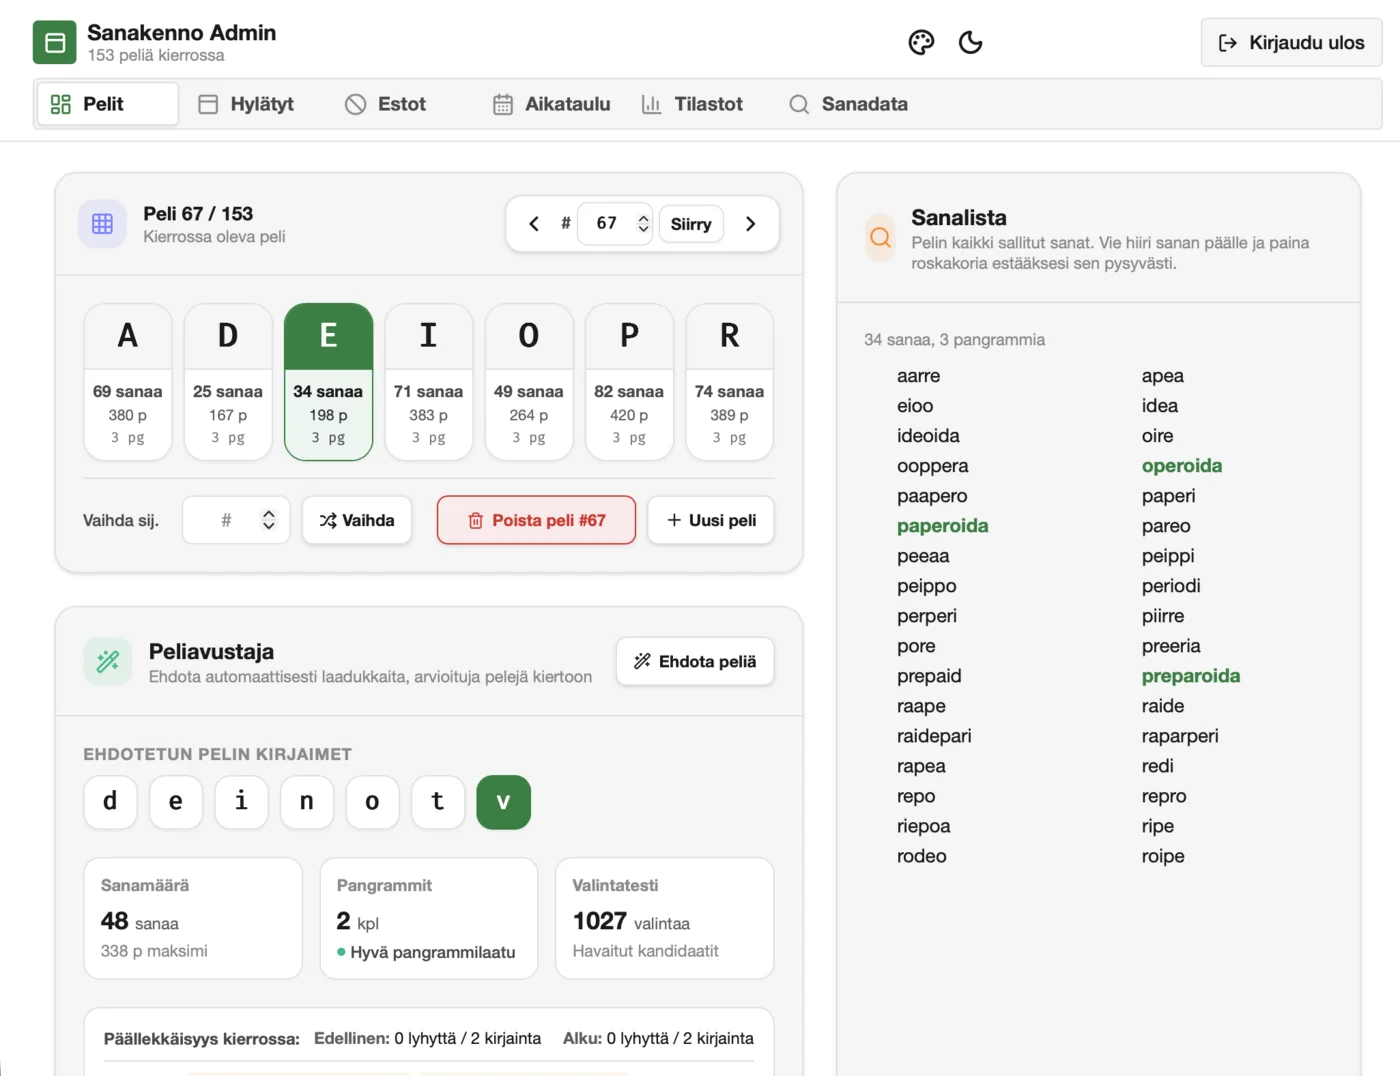Click suggested letter tile t
The image size is (1400, 1076).
pyautogui.click(x=438, y=802)
